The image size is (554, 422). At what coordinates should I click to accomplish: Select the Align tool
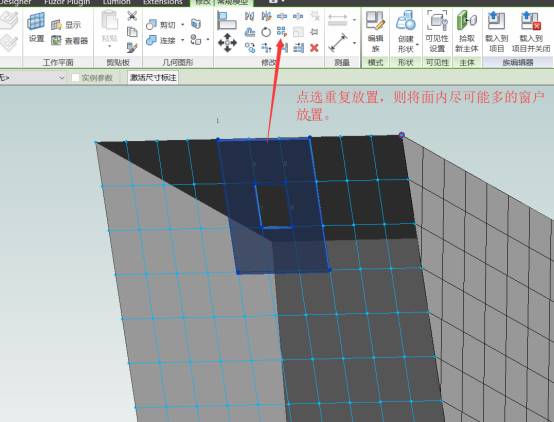[x=226, y=20]
